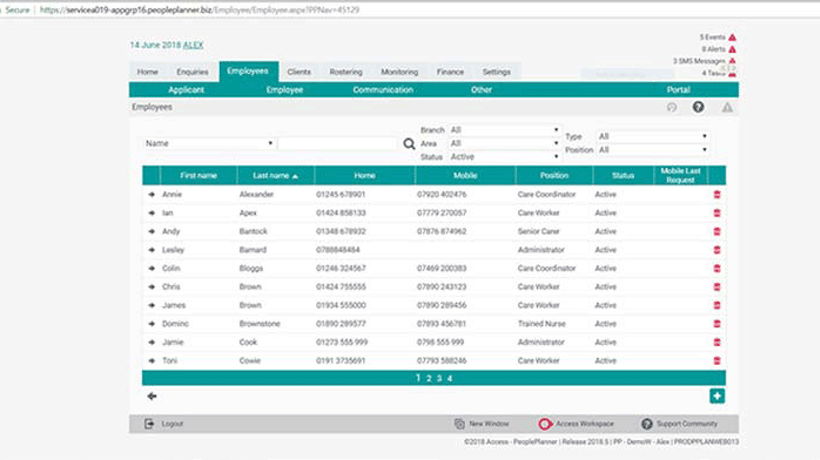Open the Status filter dropdown
Screen dimensions: 820x460
click(504, 157)
